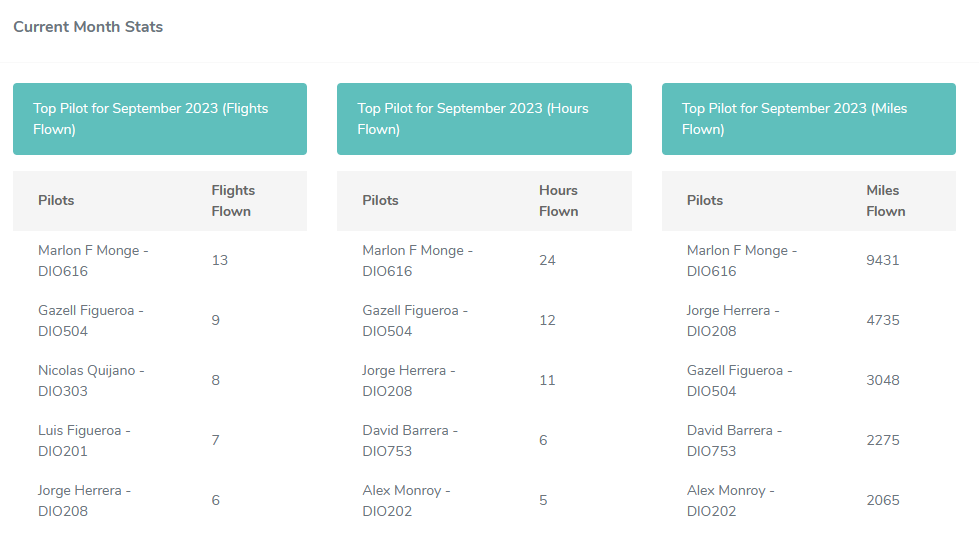
Task: Click Miles Flown column header
Action: click(885, 201)
